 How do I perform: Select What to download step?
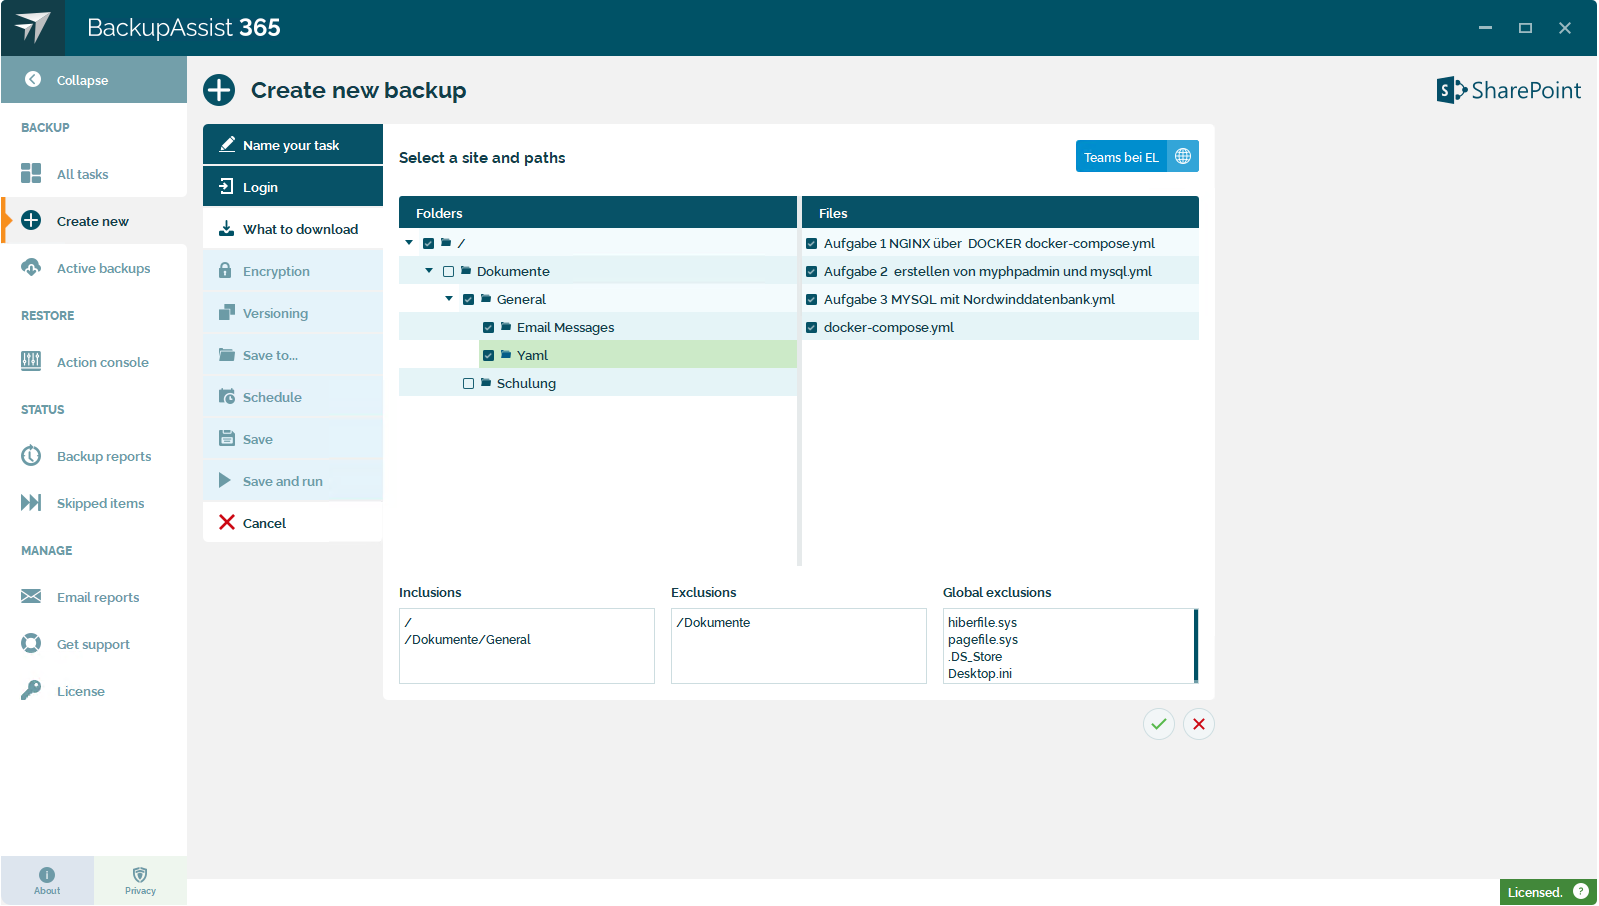pos(293,229)
